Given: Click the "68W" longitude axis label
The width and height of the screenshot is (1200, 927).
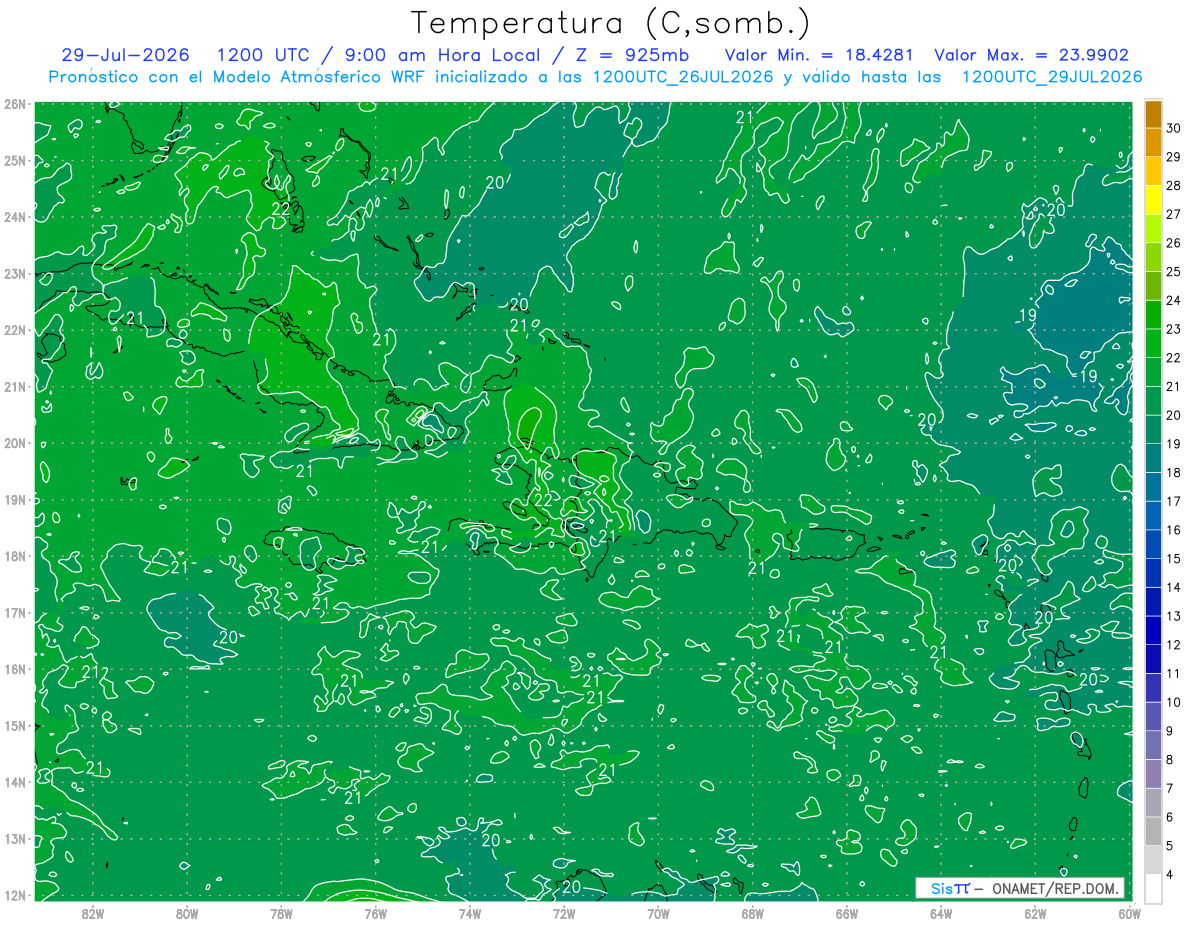Looking at the screenshot, I should (752, 913).
